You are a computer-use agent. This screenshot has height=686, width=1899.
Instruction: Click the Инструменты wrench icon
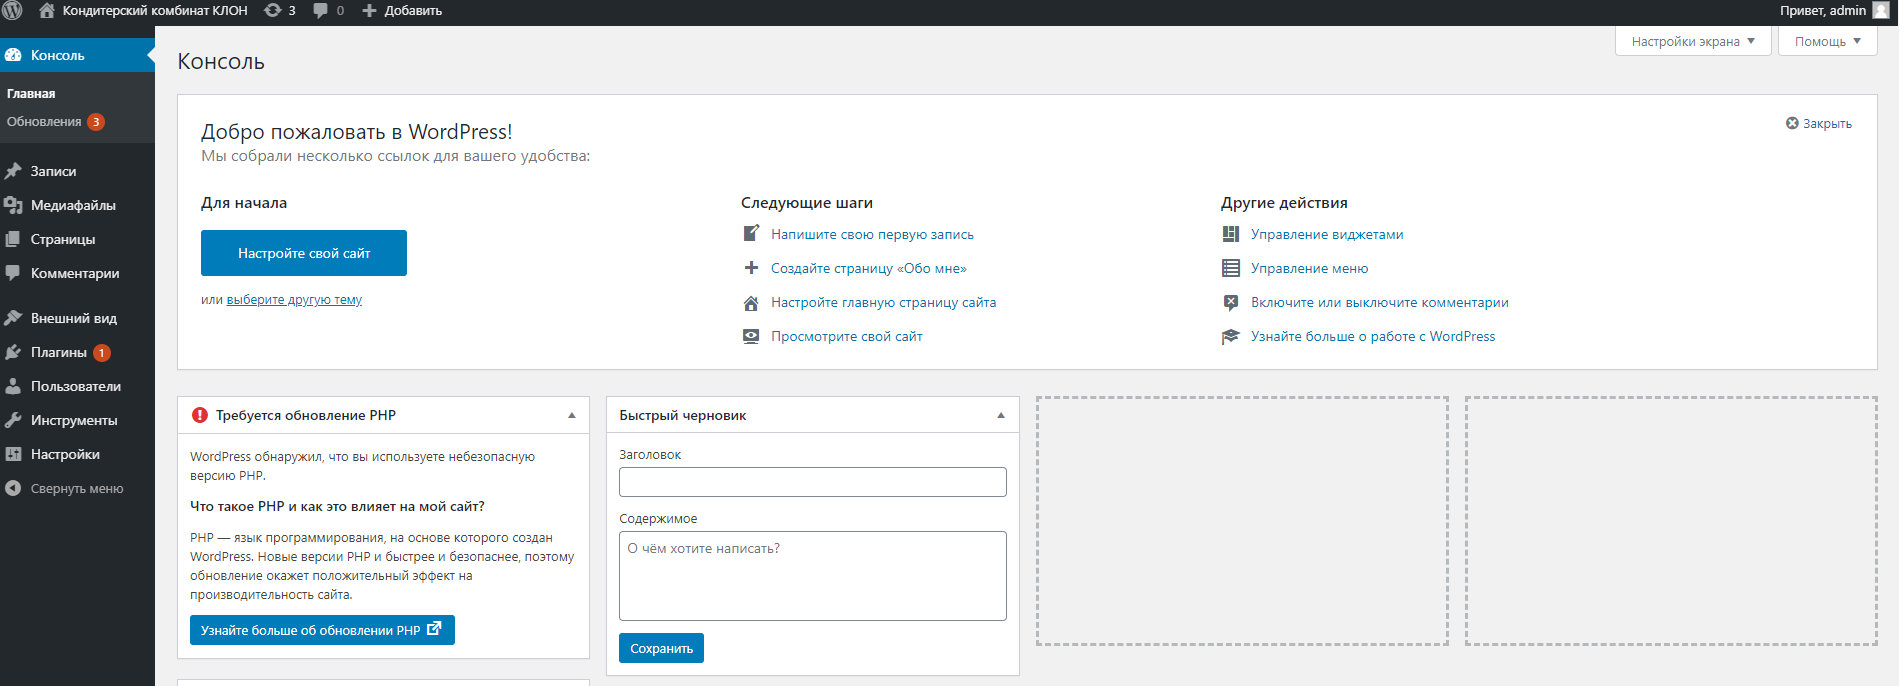pyautogui.click(x=13, y=420)
